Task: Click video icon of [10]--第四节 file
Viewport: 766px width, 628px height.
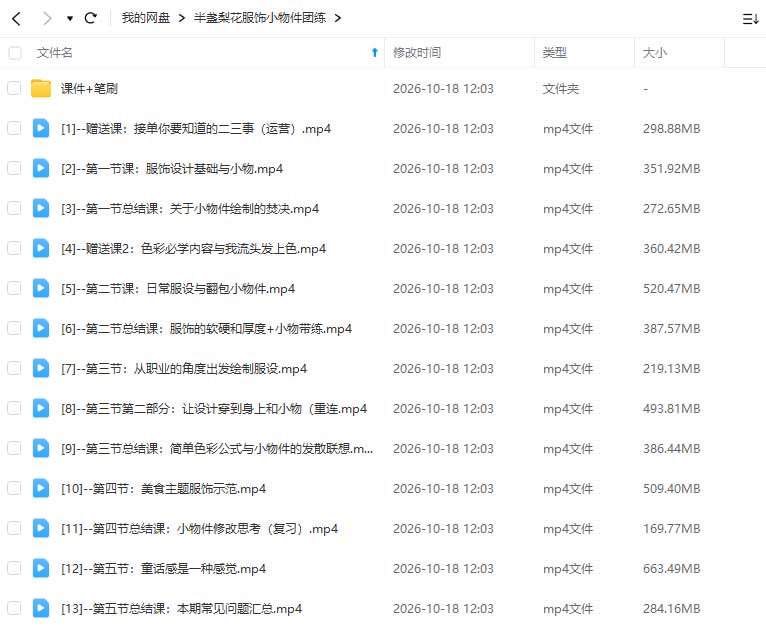Action: [41, 489]
